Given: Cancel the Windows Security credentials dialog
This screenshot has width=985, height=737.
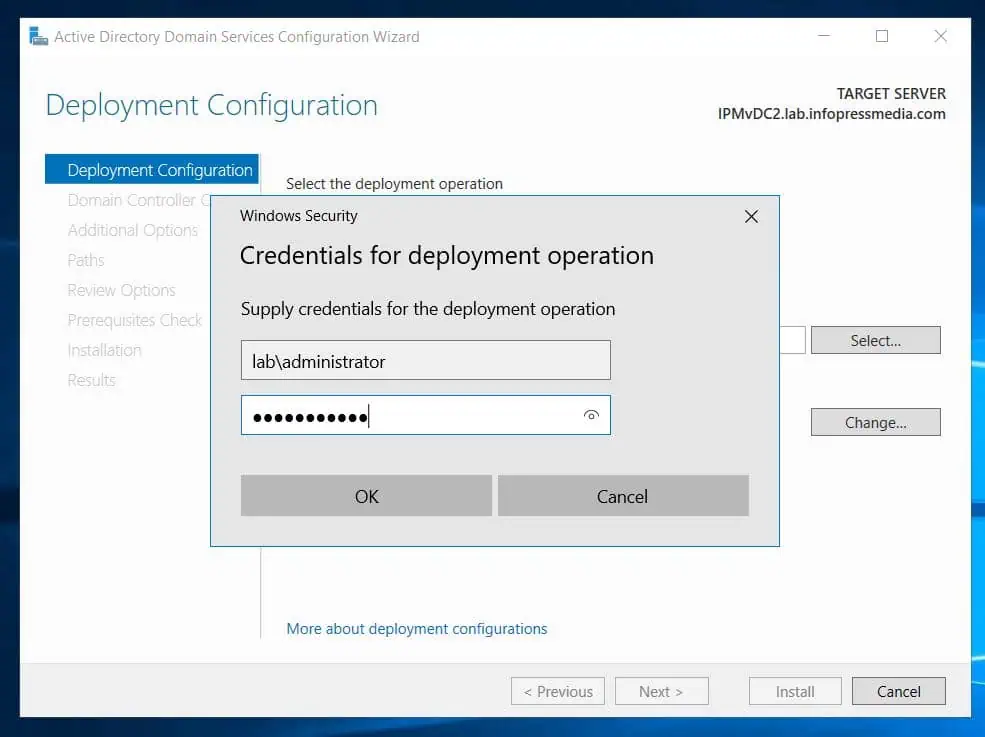Looking at the screenshot, I should pyautogui.click(x=623, y=496).
